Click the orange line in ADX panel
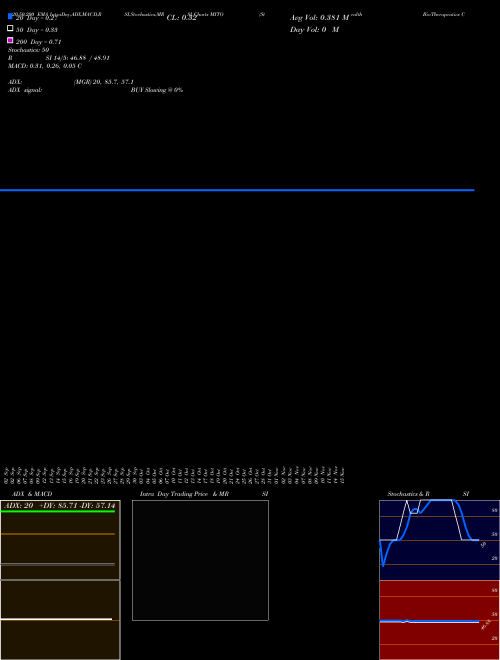 pos(58,534)
